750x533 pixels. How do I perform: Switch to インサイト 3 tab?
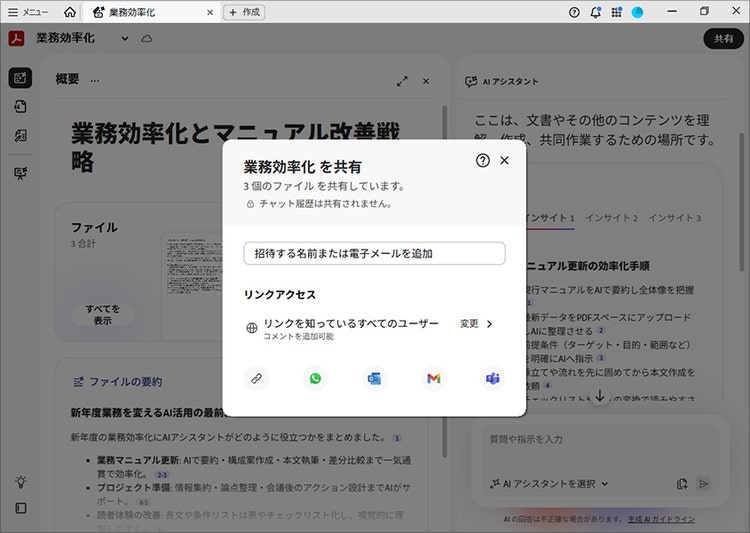675,218
